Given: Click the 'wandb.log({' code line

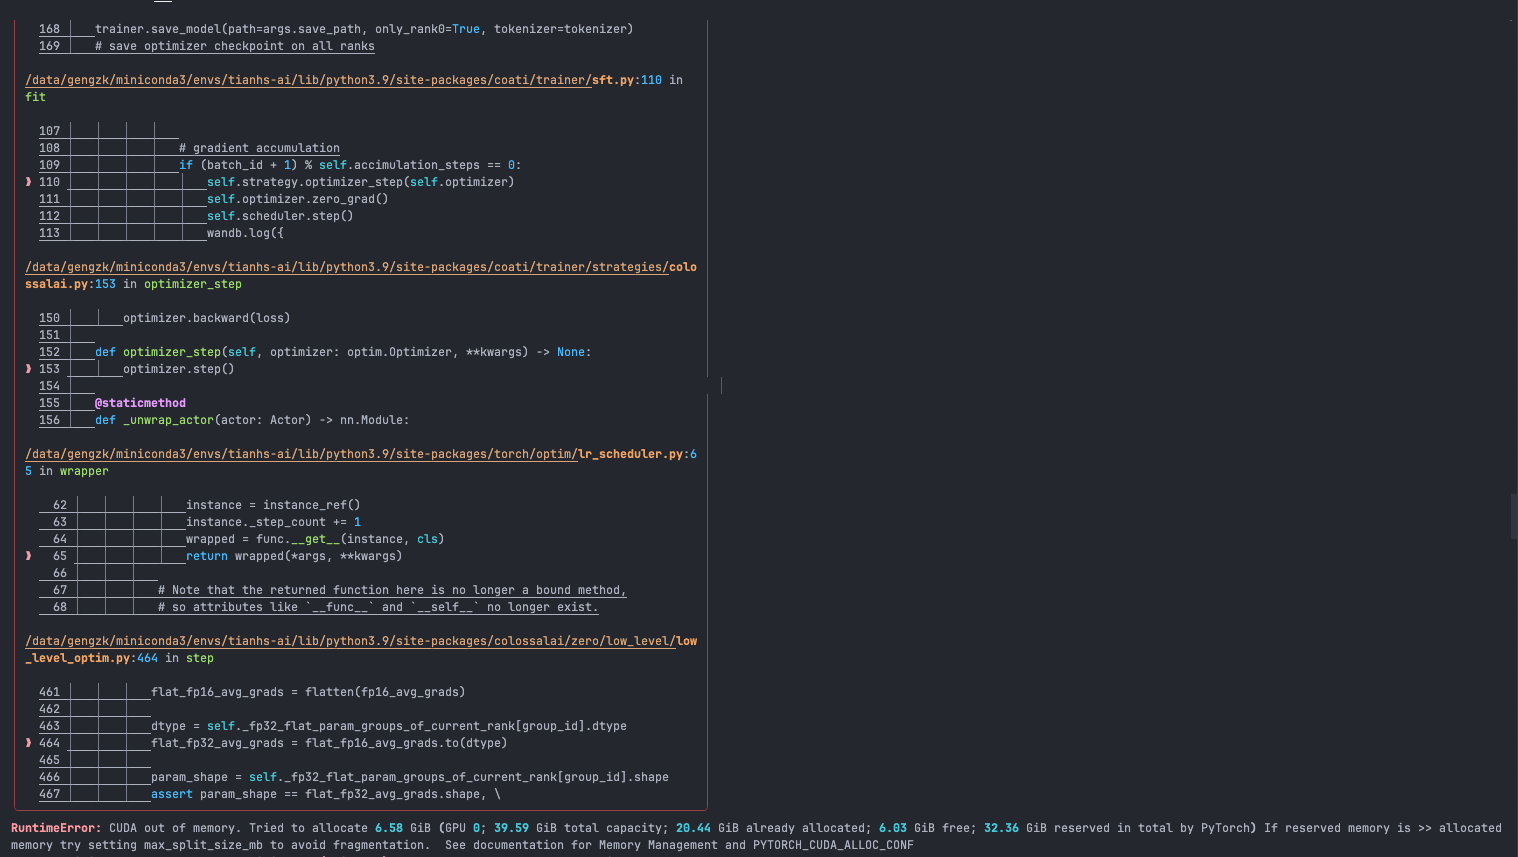Looking at the screenshot, I should (245, 233).
